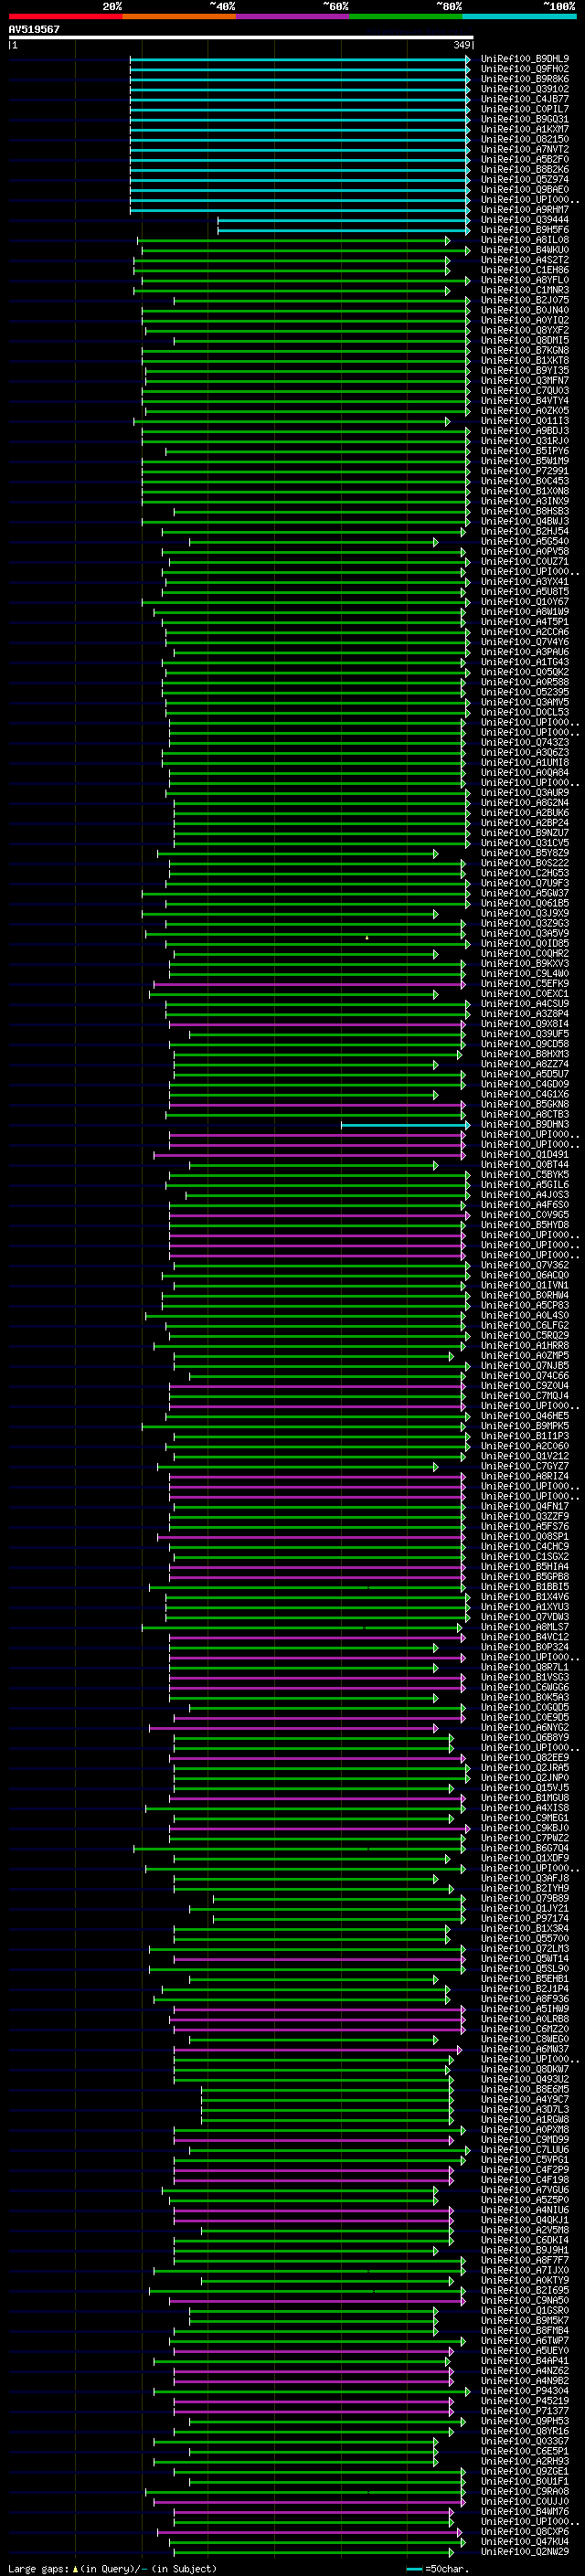Select hit label UniRef100_A1KXM7
Viewport: 585px width, 2576px height.
[x=524, y=129]
